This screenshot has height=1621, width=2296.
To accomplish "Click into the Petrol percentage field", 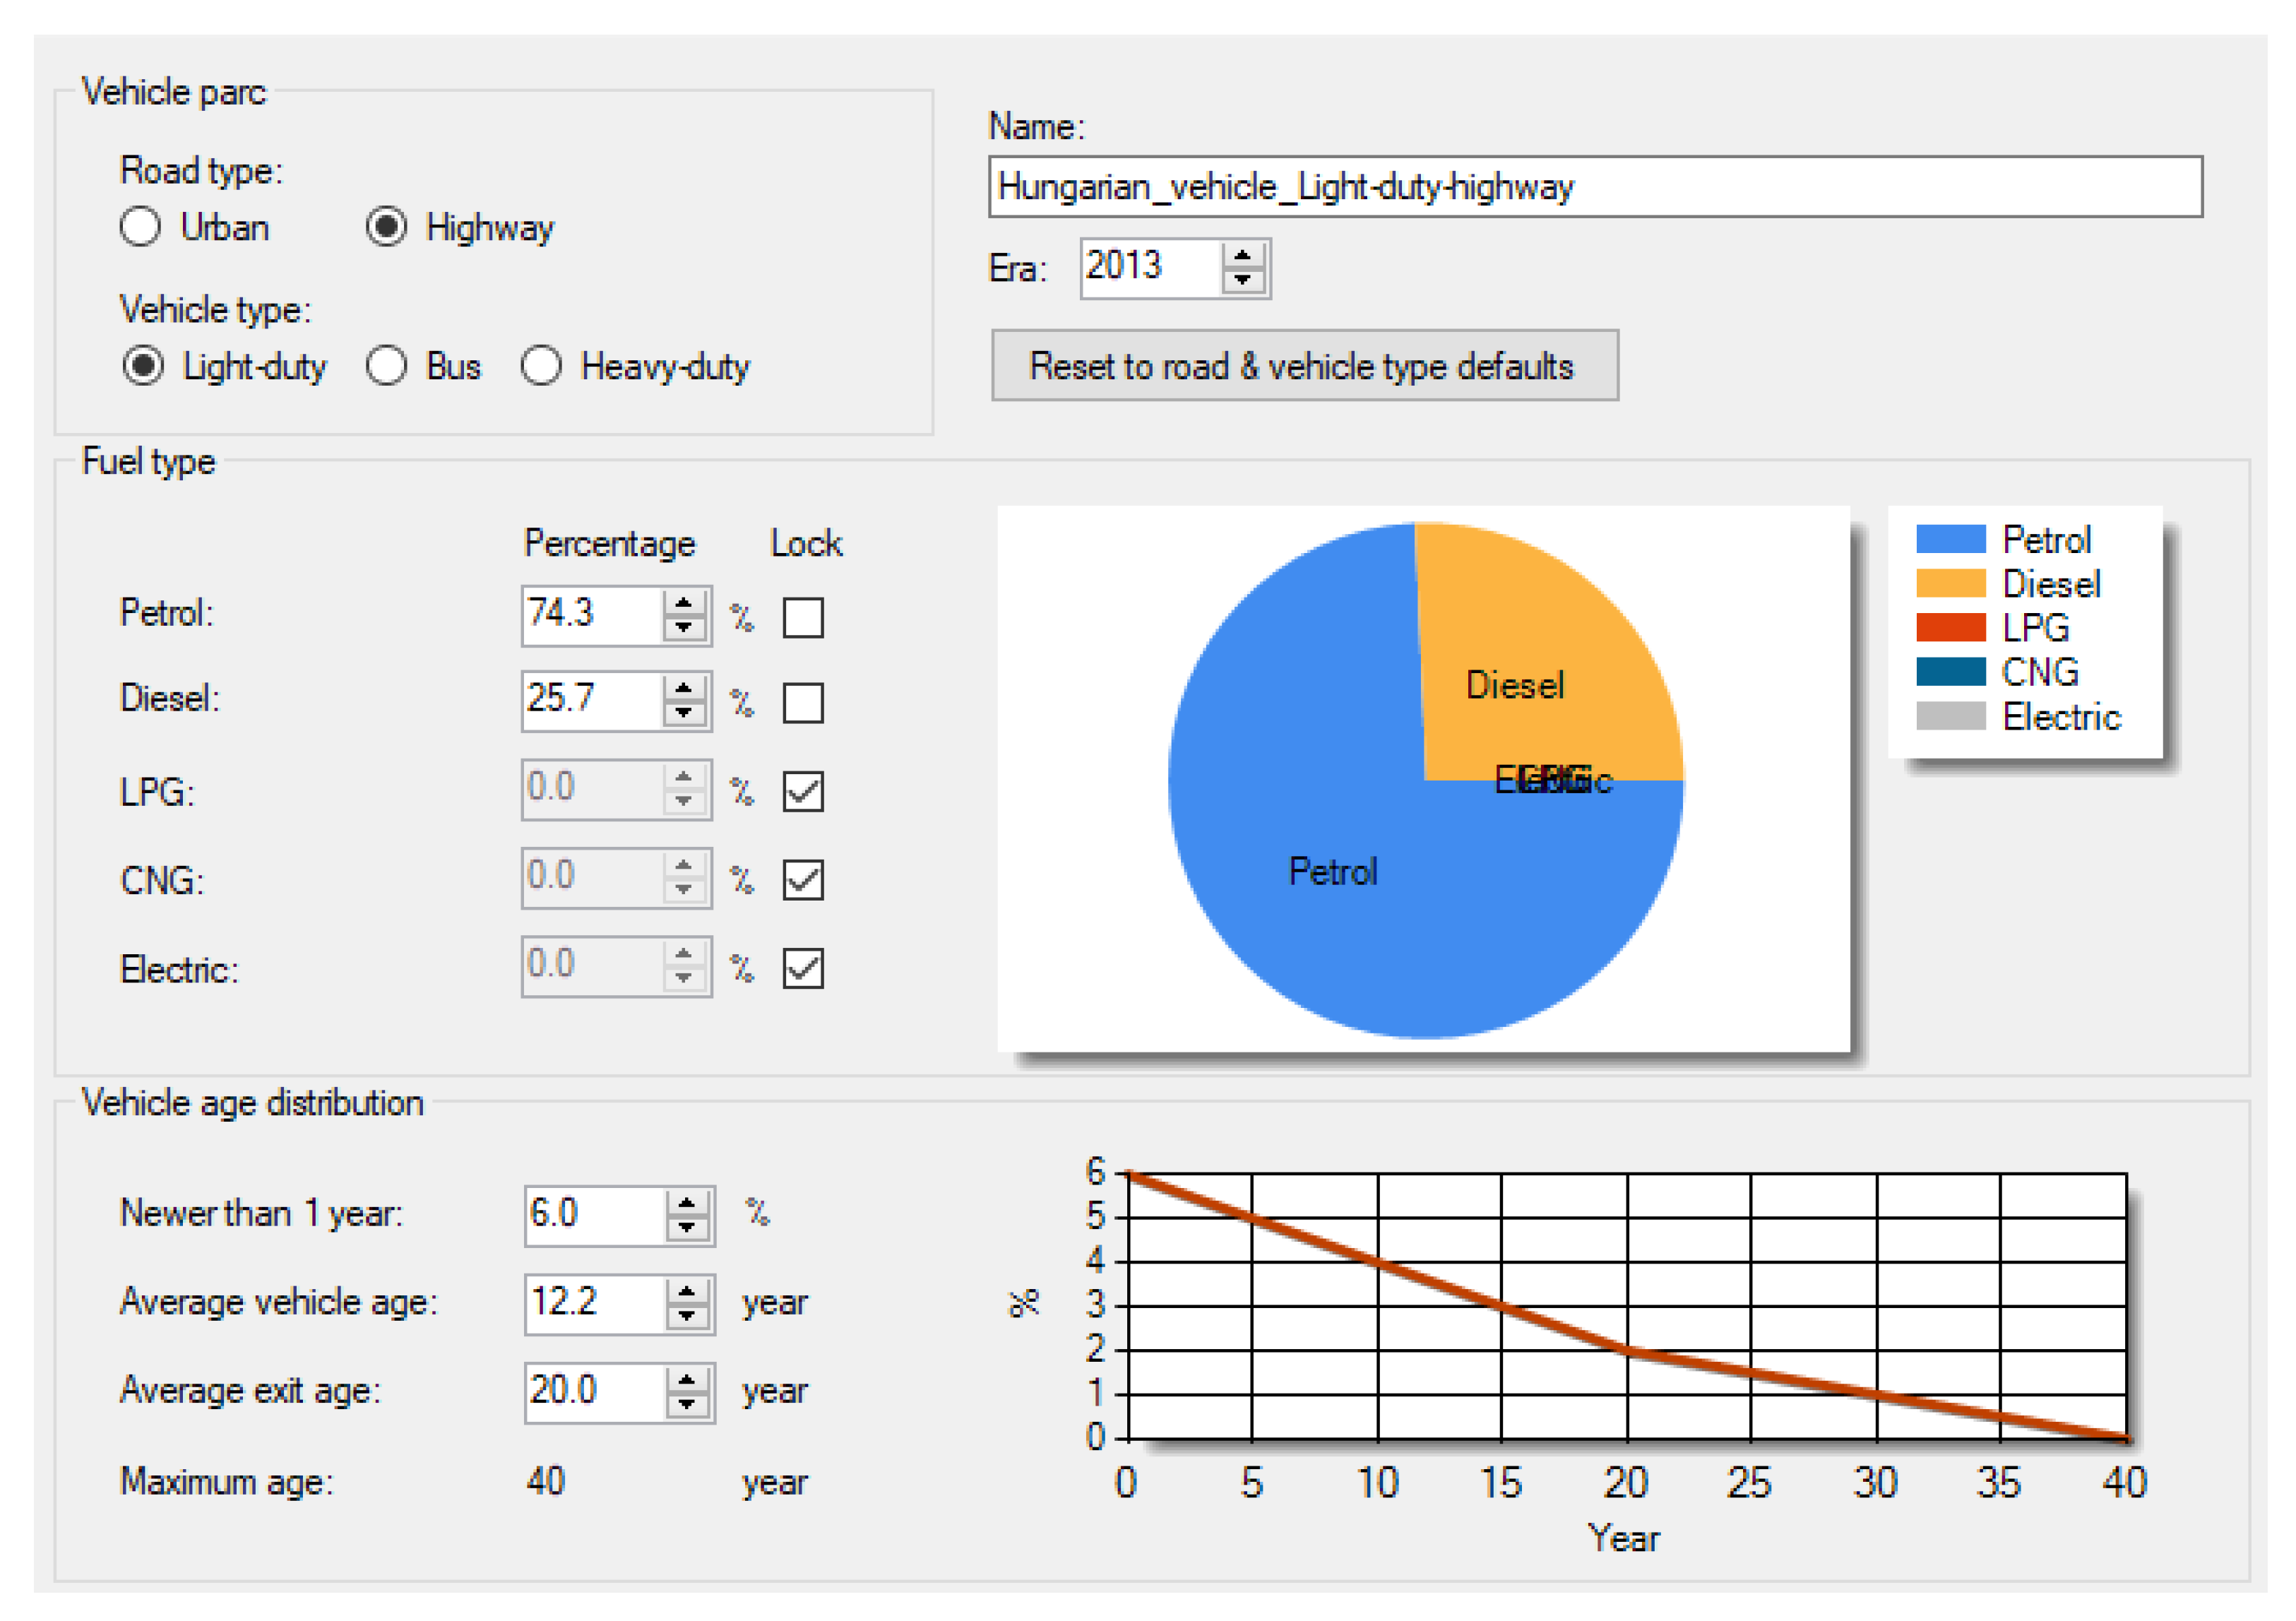I will (x=590, y=615).
